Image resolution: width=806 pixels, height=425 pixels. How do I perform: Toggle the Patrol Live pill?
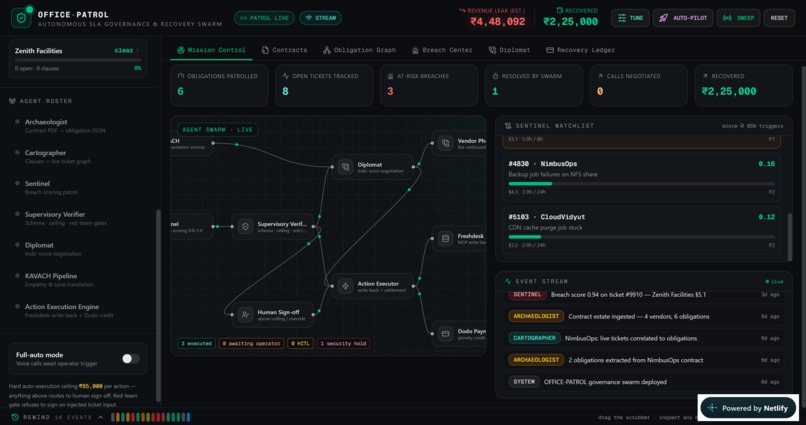pyautogui.click(x=264, y=18)
